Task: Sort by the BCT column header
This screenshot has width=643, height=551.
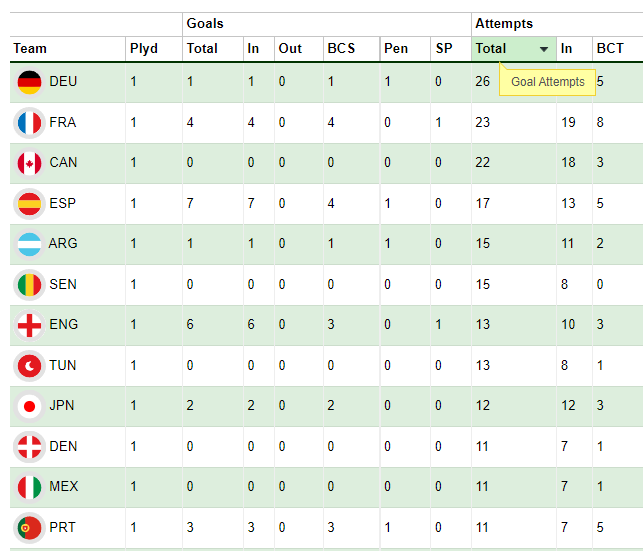Action: click(610, 48)
